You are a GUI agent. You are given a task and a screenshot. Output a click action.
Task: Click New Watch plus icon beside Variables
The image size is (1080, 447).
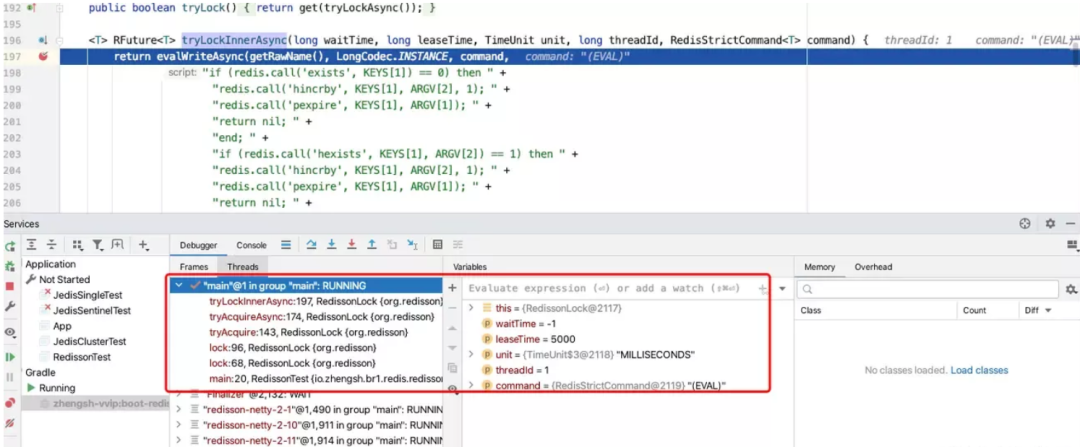(x=452, y=288)
